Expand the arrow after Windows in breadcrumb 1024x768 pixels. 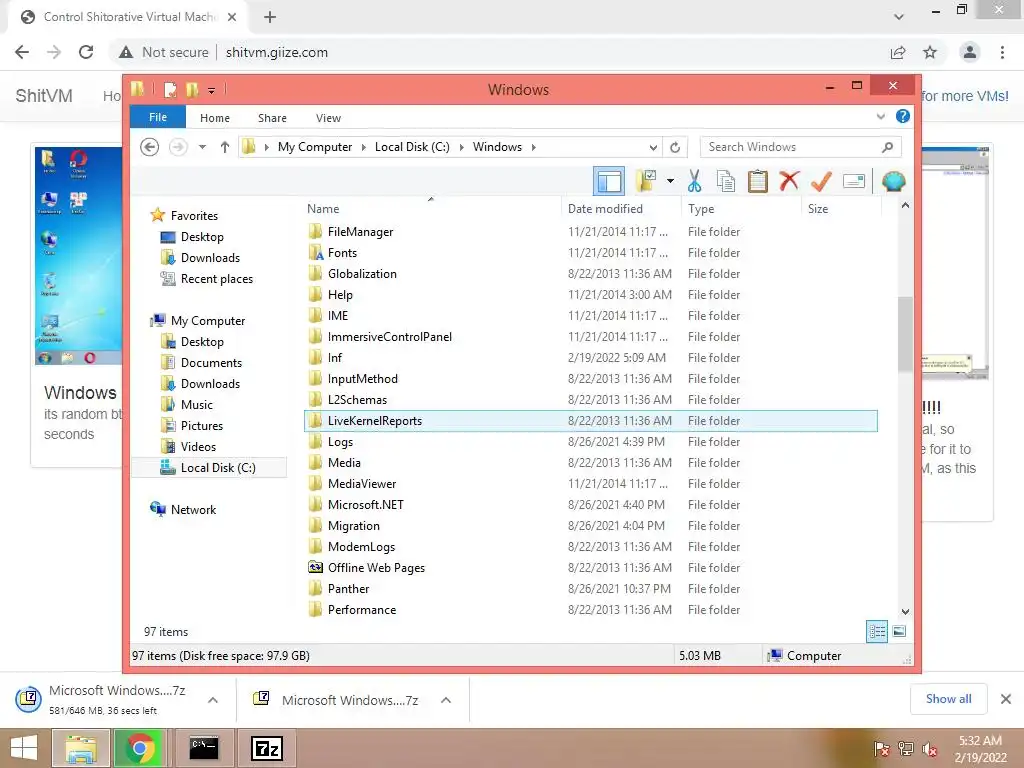coord(534,147)
